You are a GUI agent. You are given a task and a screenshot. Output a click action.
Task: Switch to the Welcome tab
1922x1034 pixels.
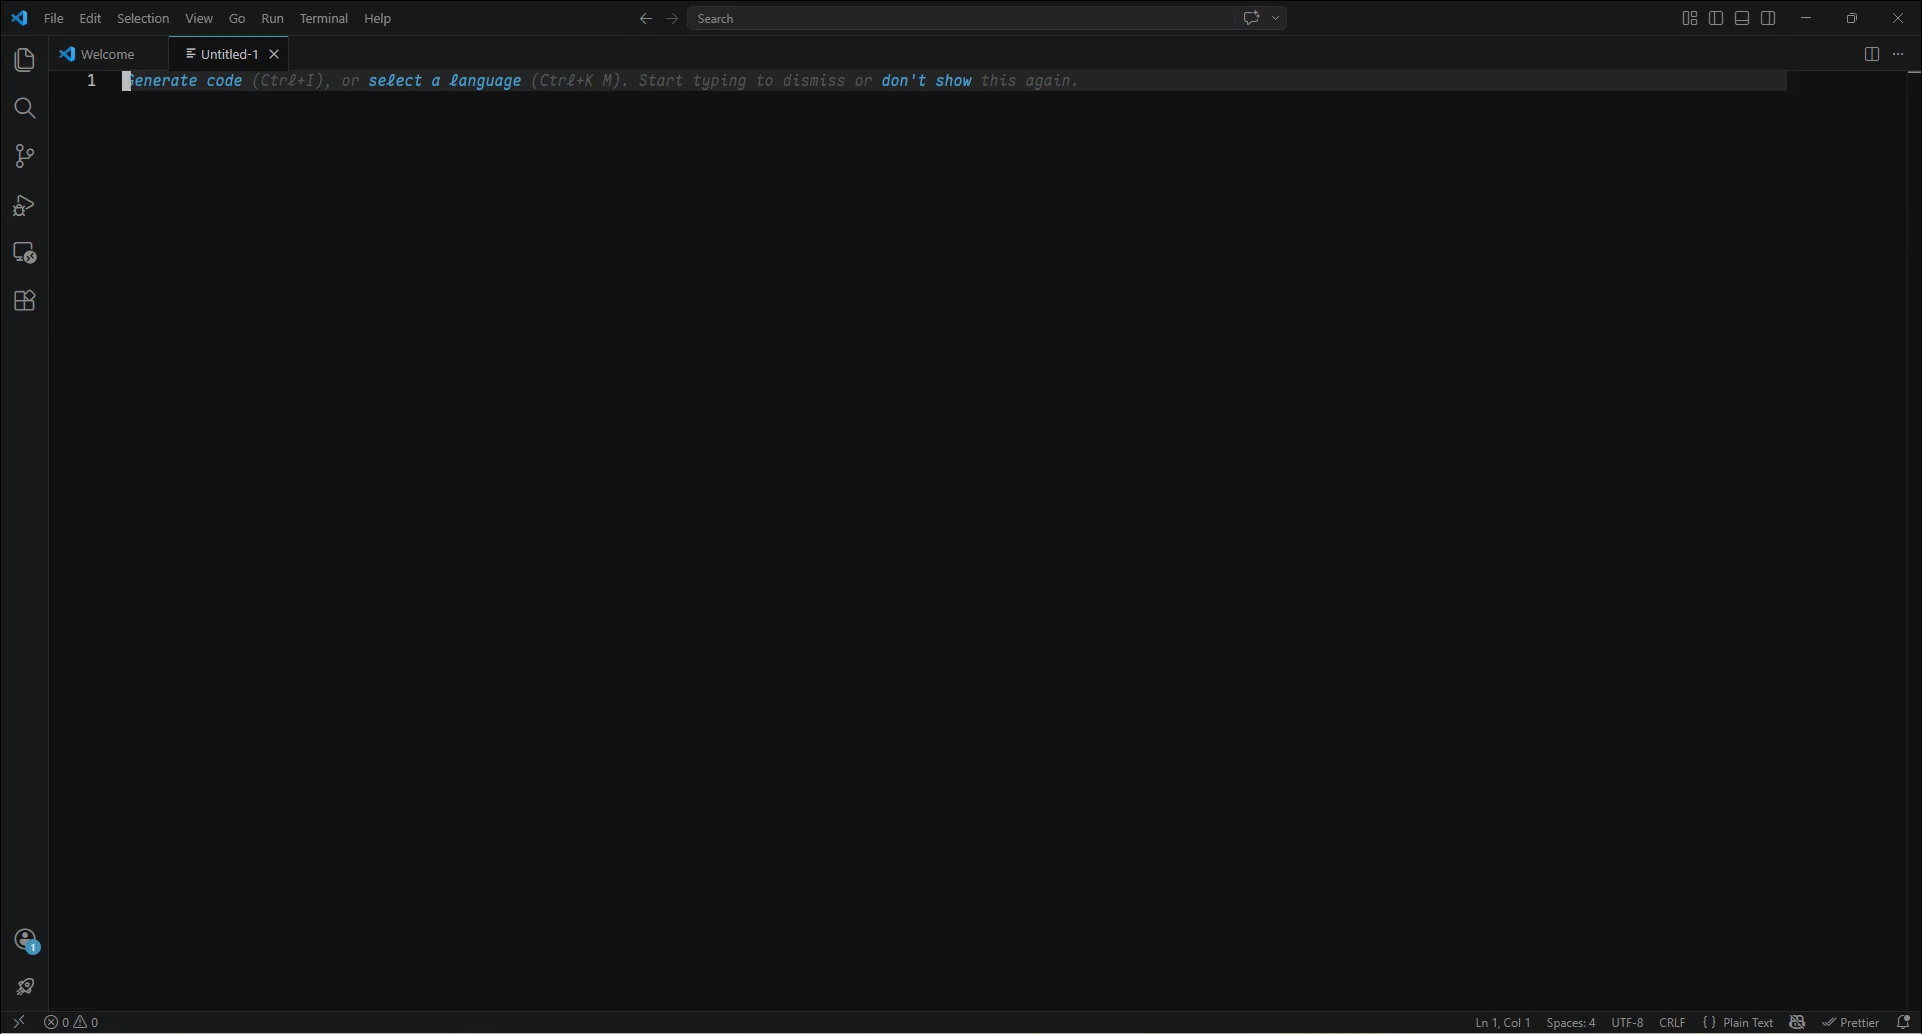(x=108, y=54)
